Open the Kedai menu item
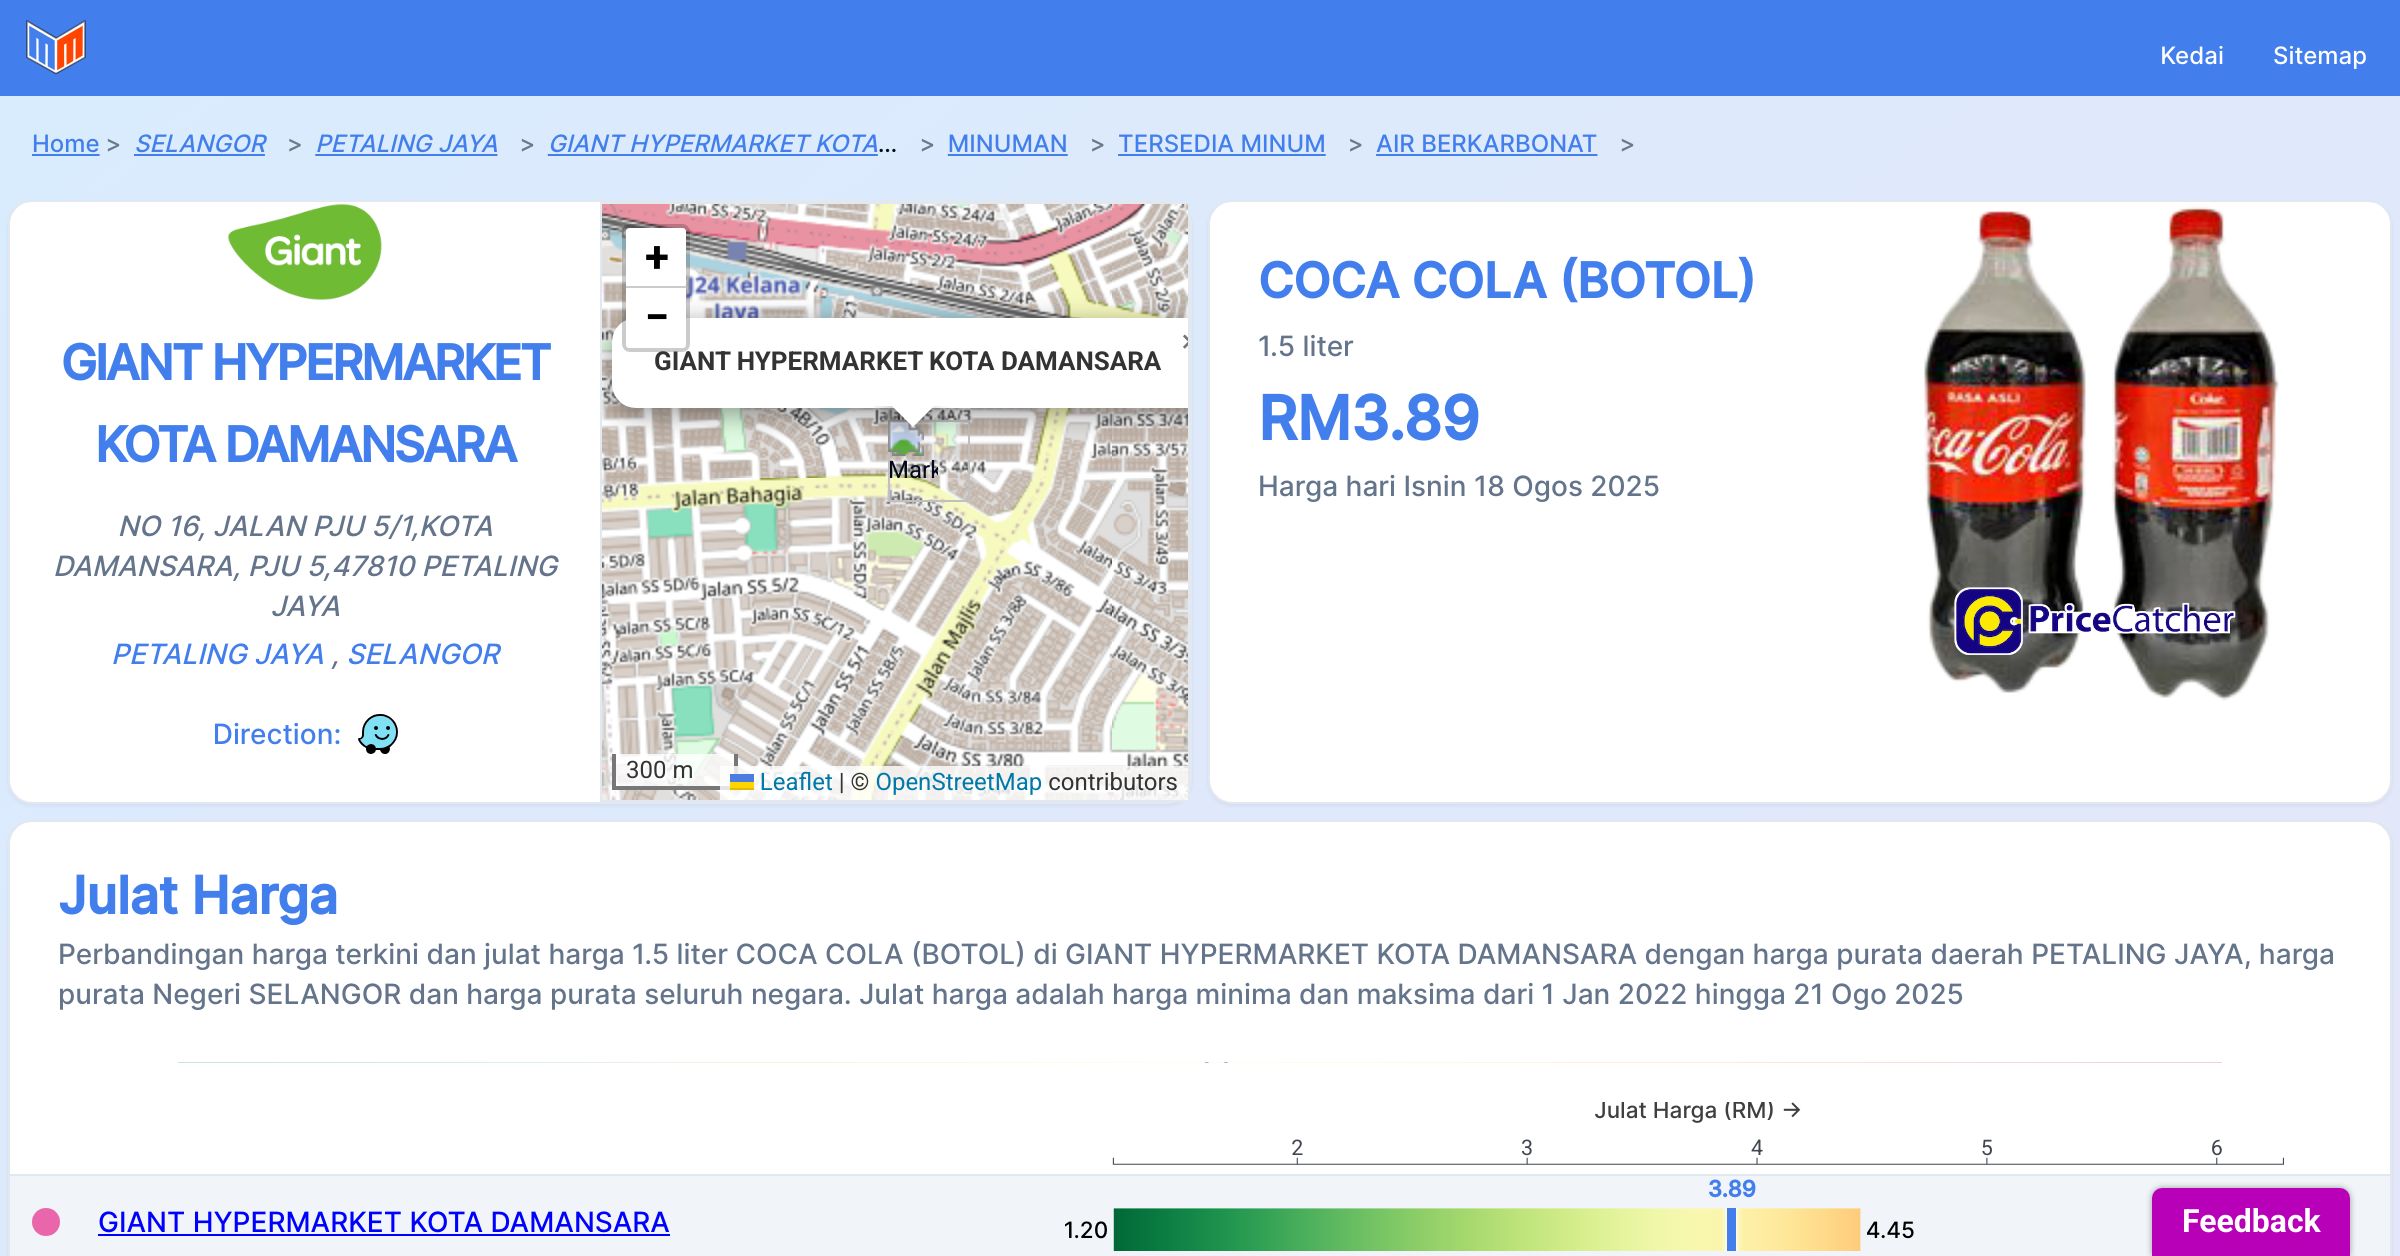2400x1256 pixels. (2191, 55)
